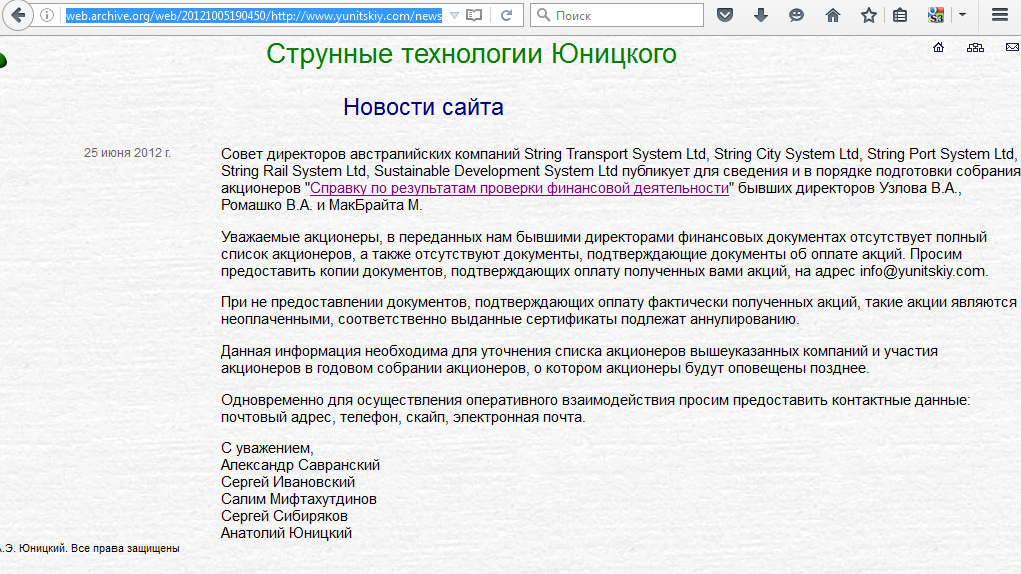Expand the URL history dropdown arrow
The height and width of the screenshot is (574, 1021).
click(454, 16)
